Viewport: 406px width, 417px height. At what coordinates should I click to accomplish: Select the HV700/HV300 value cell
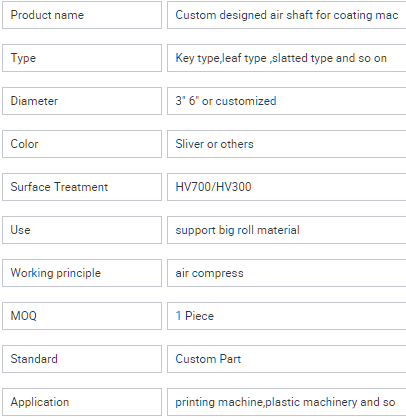(286, 187)
